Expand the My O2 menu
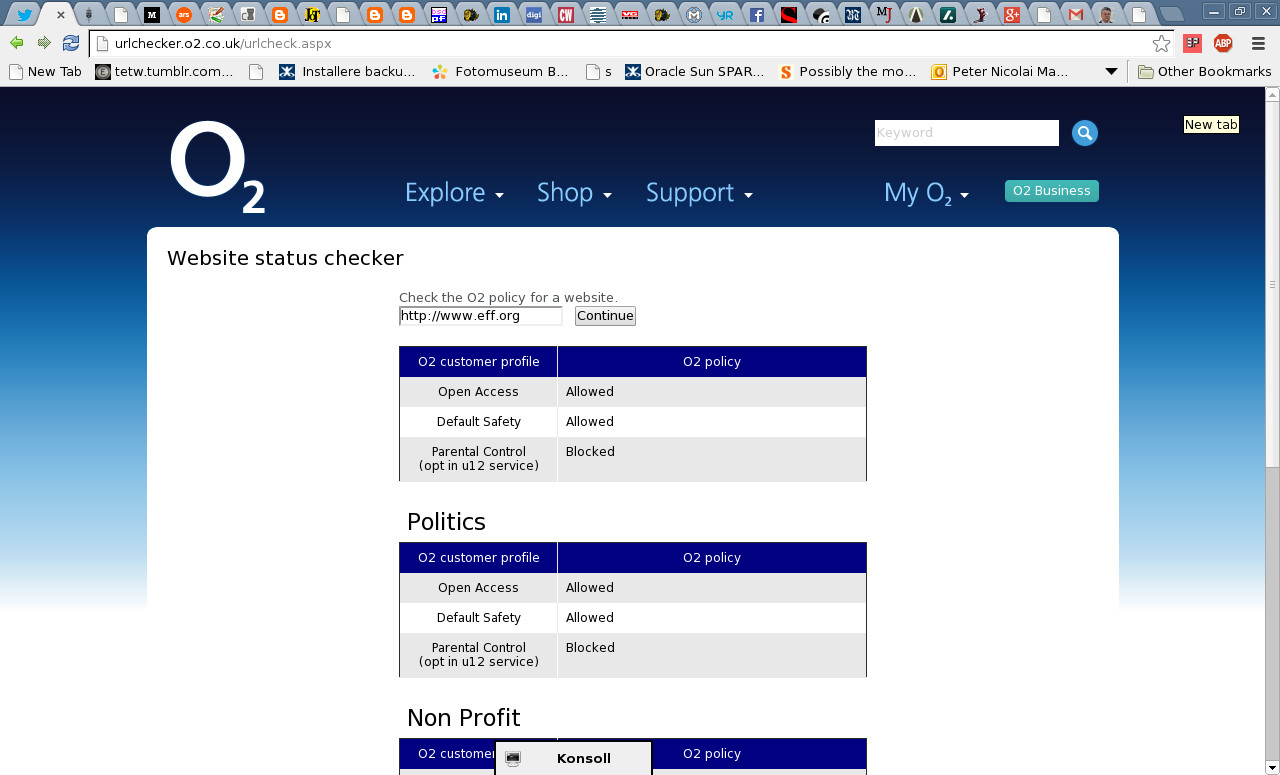1280x775 pixels. click(x=926, y=193)
